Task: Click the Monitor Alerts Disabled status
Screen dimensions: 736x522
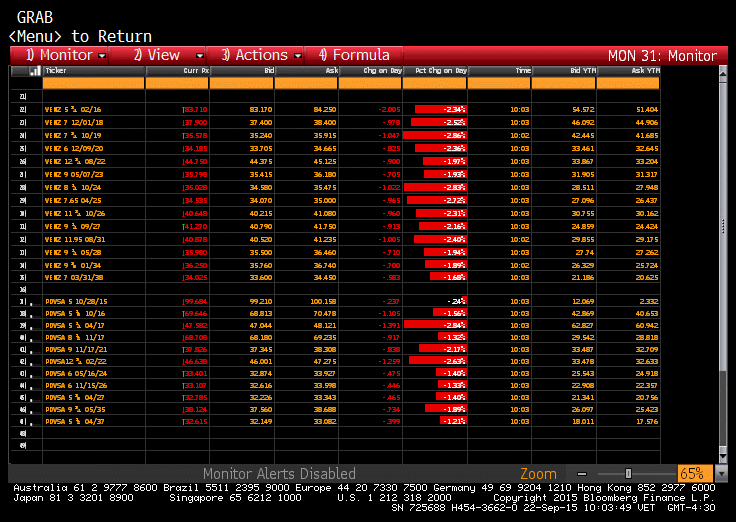Action: pos(279,474)
